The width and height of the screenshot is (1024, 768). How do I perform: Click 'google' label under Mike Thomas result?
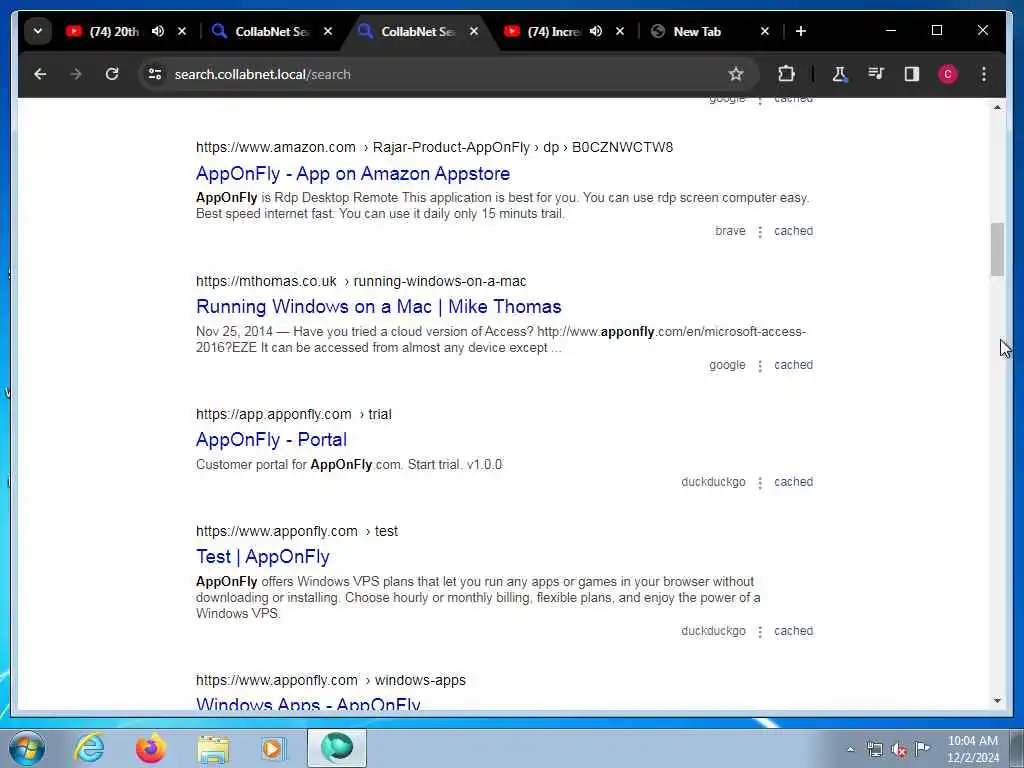(727, 364)
